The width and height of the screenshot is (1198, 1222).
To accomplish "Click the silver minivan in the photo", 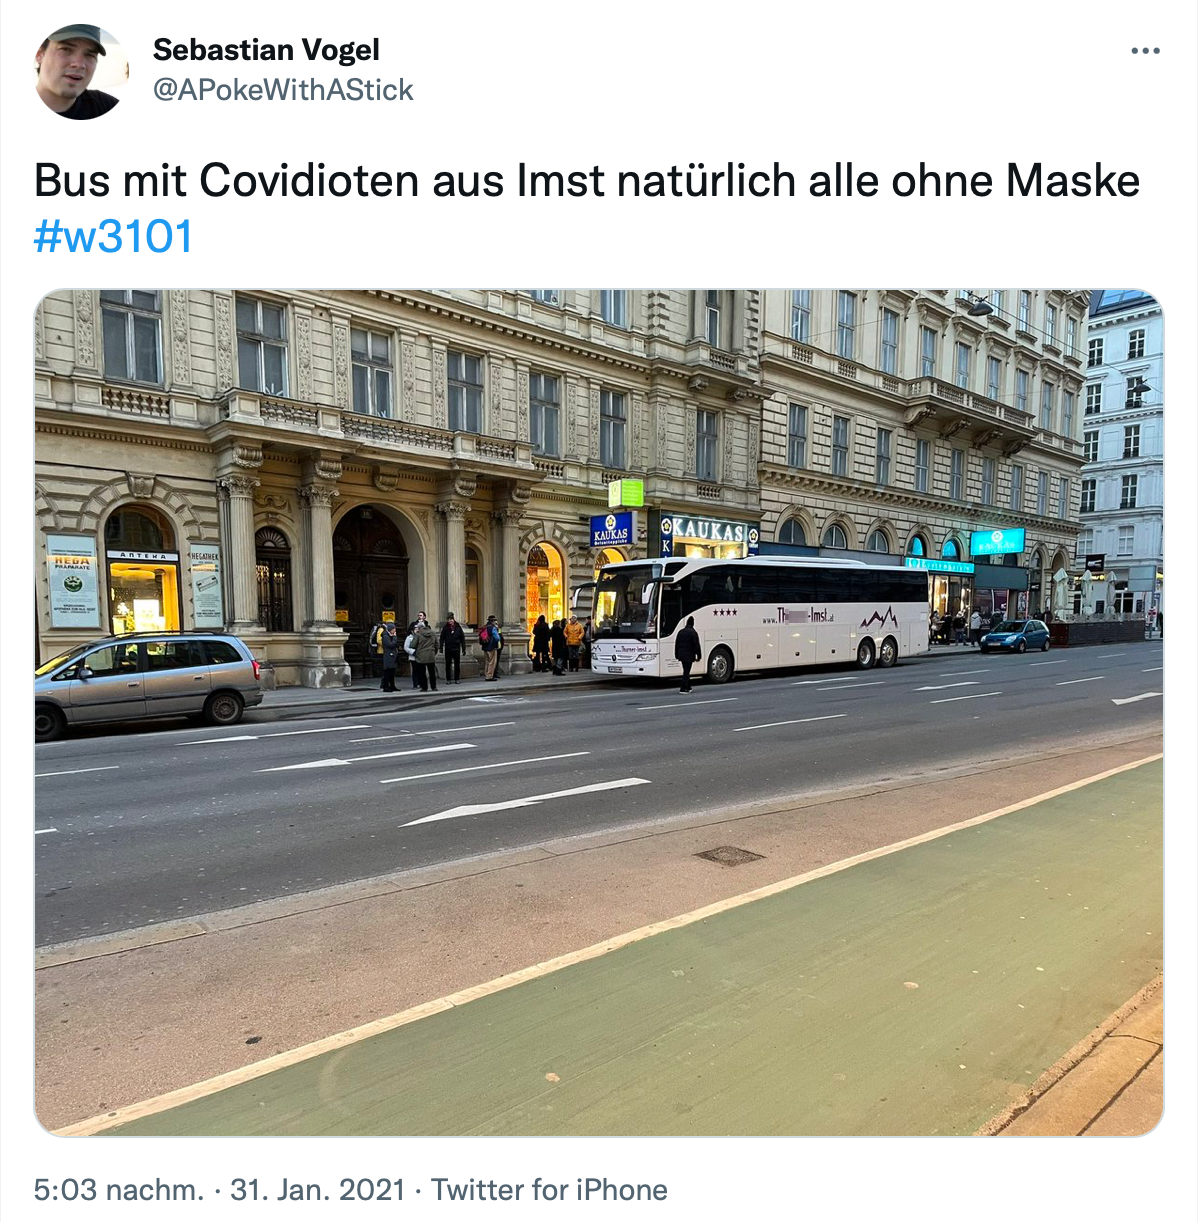I will pyautogui.click(x=146, y=682).
